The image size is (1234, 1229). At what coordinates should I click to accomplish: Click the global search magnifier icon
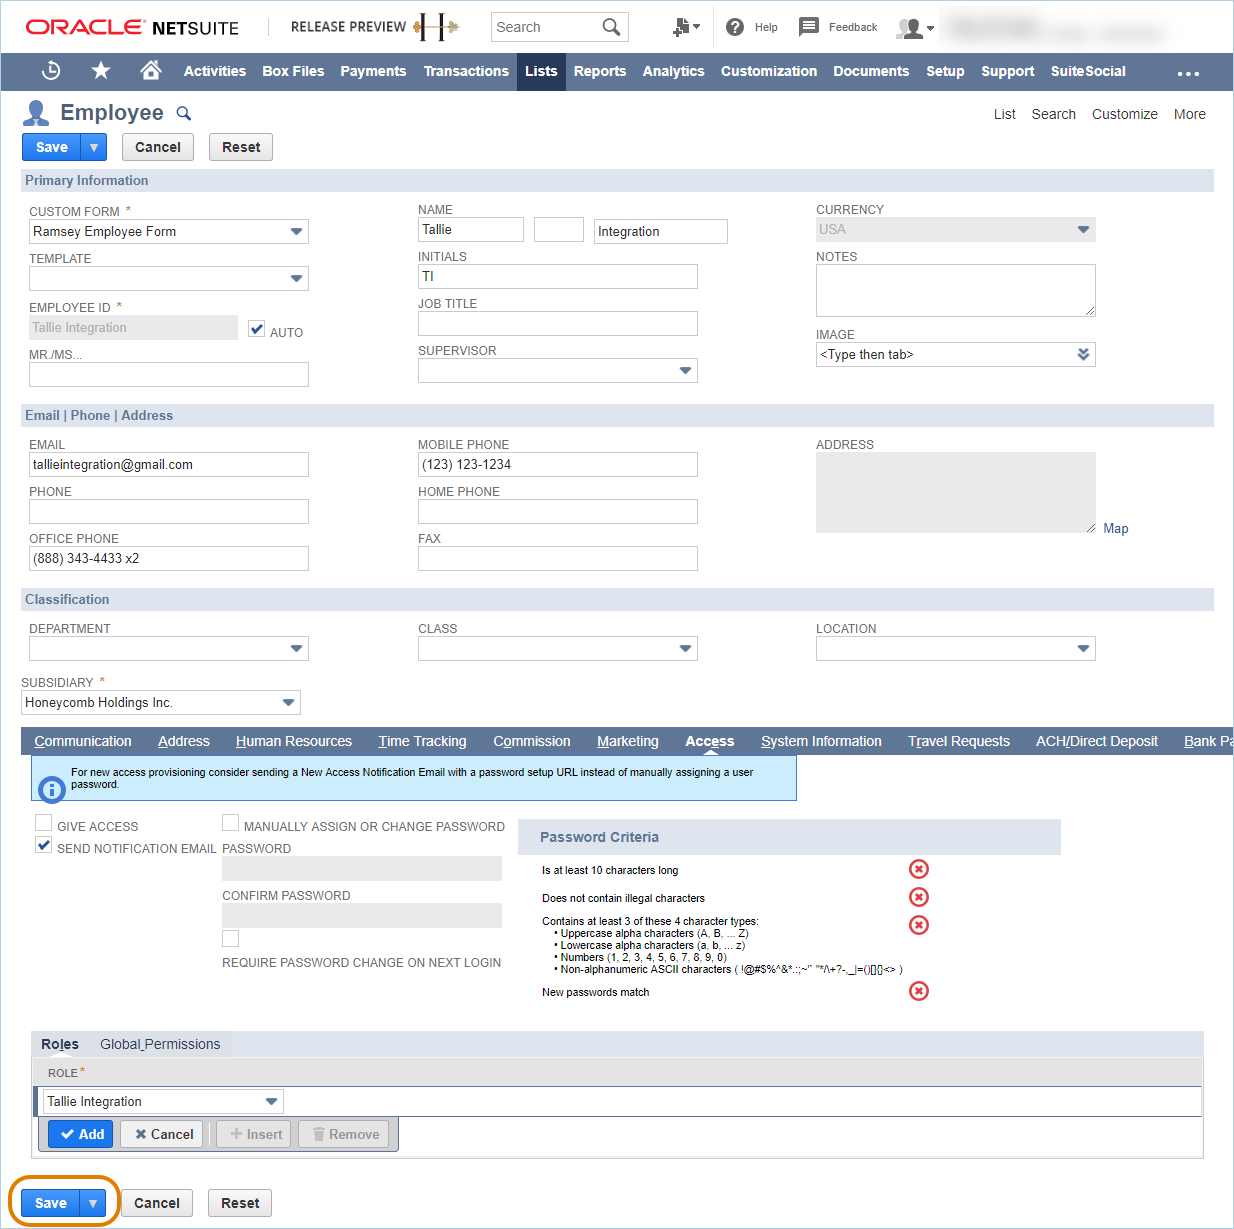pos(611,27)
